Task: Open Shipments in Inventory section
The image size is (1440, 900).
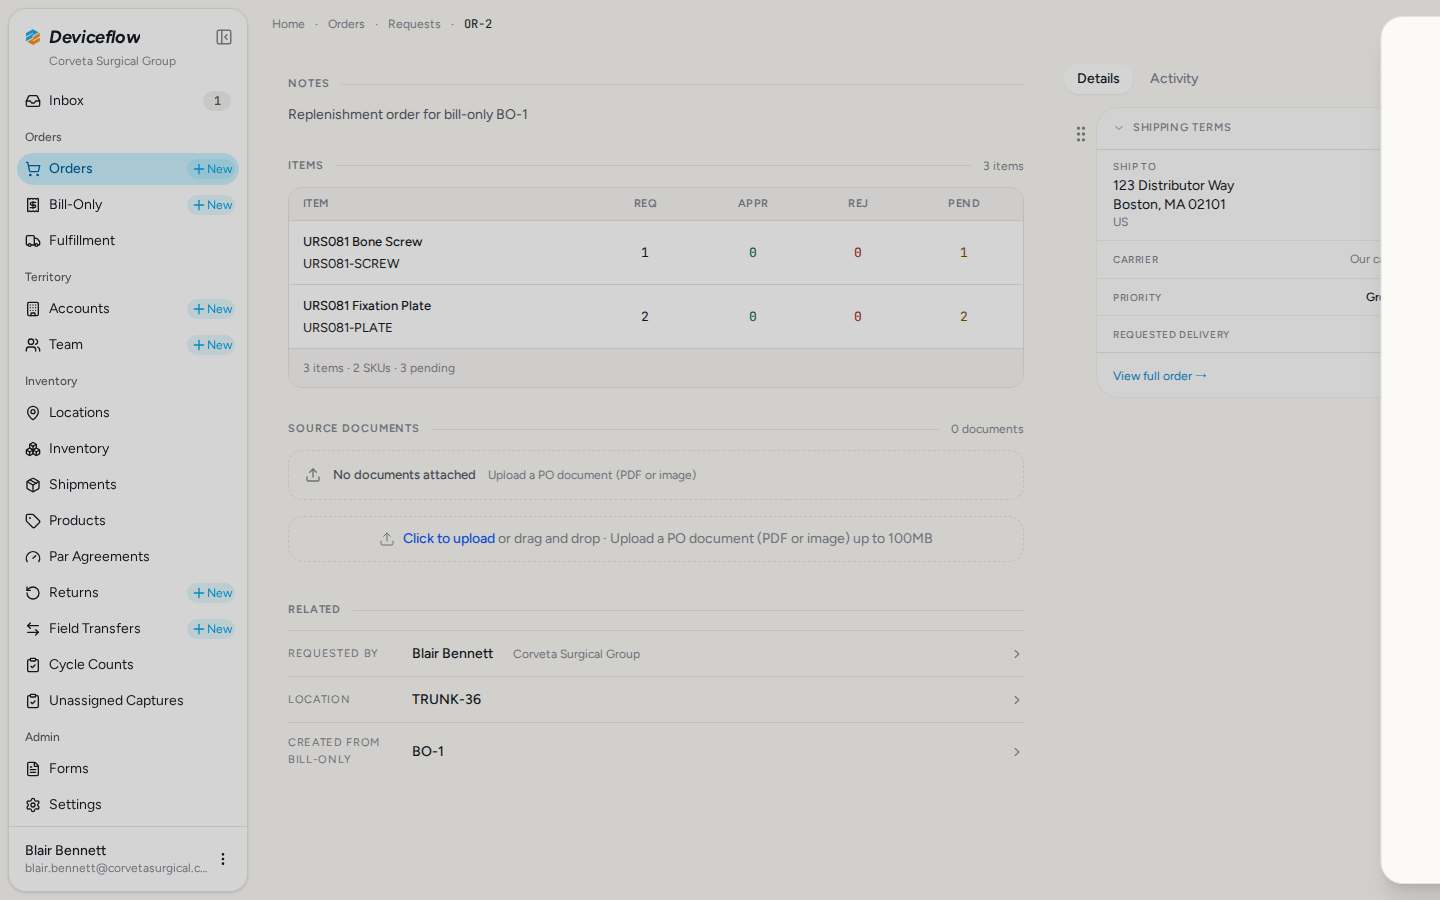Action: pos(128,485)
